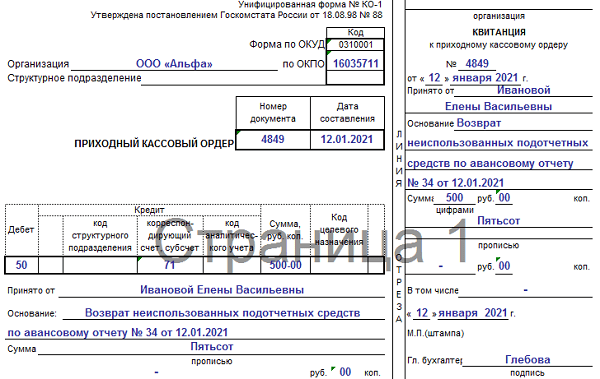
Task: Select Принято от Ивановой Елены Васильевны
Action: [222, 290]
